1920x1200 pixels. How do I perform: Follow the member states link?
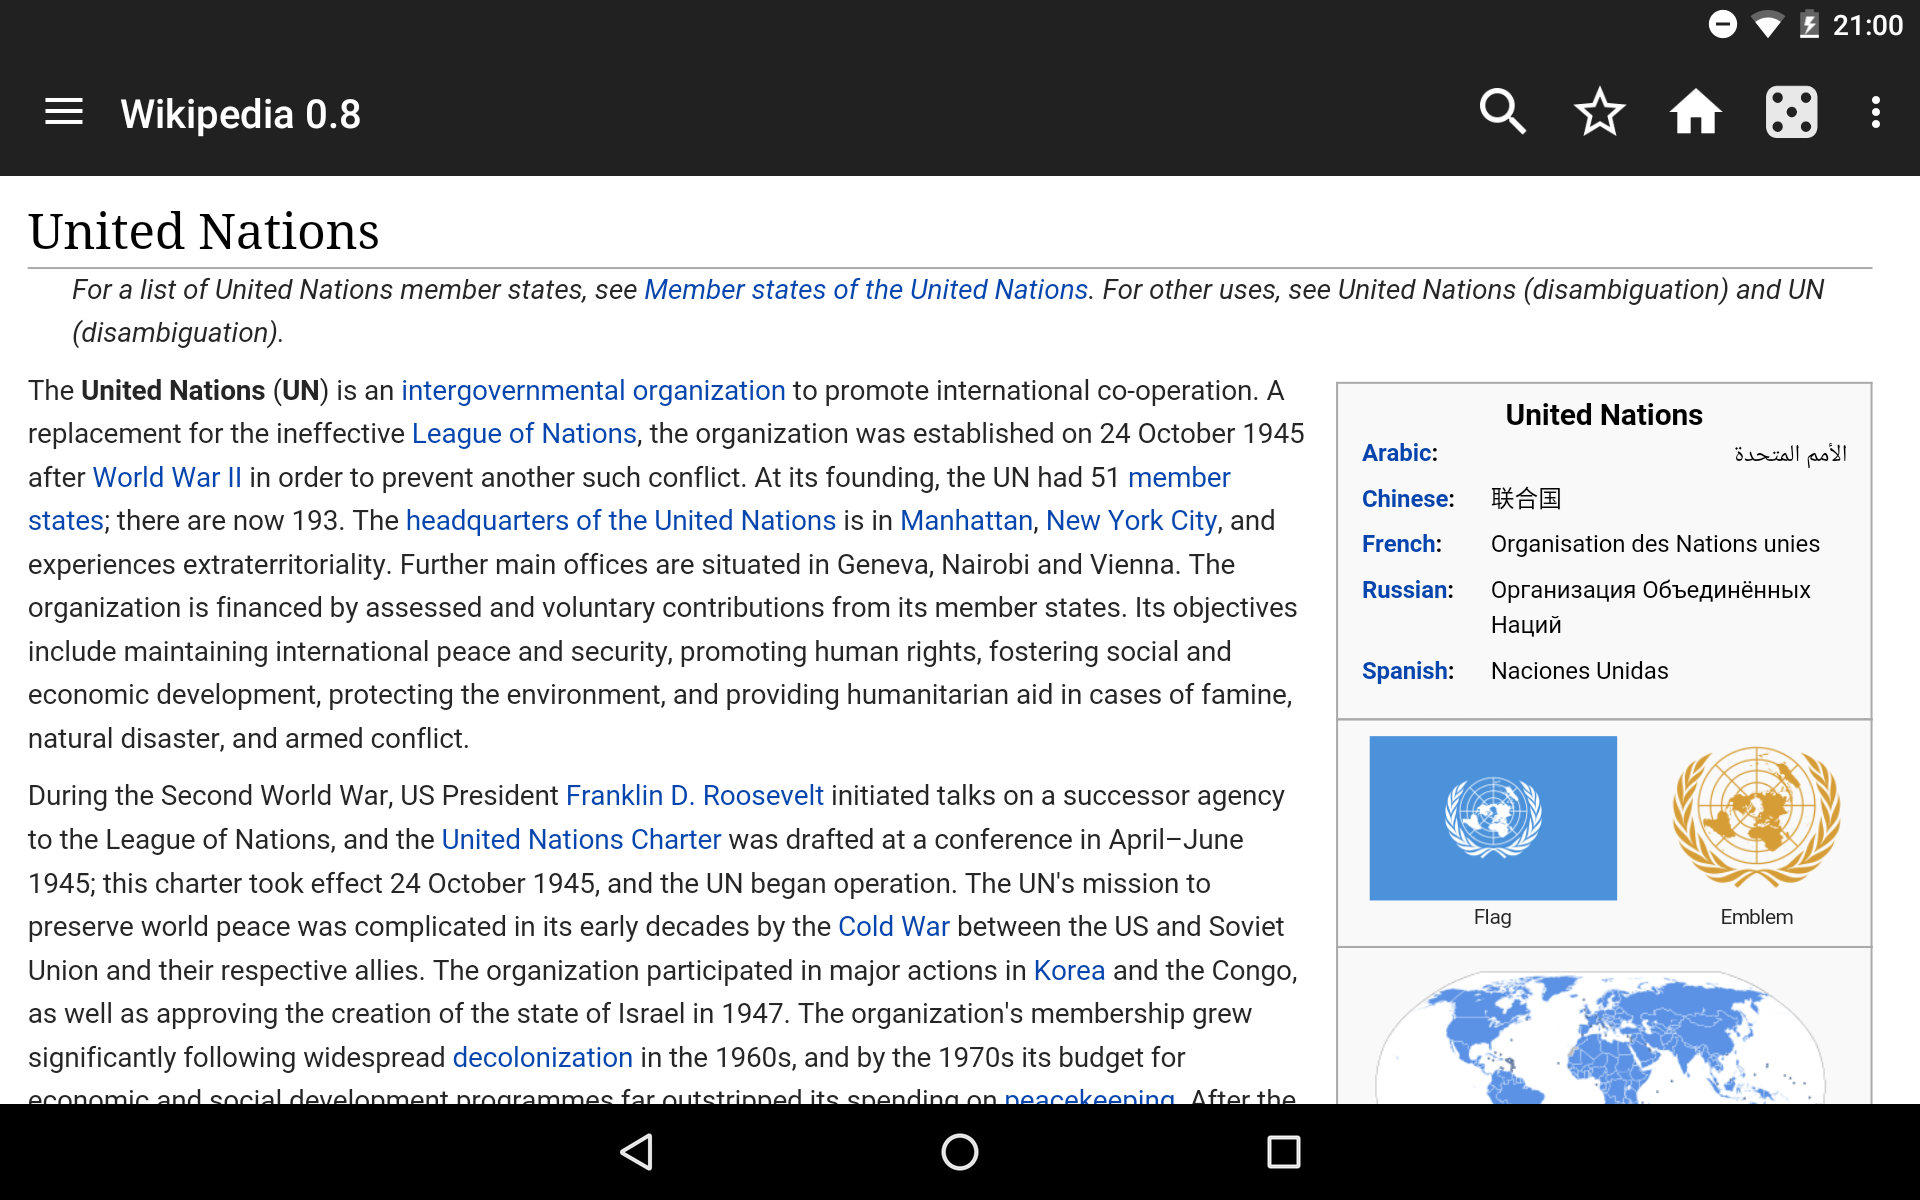tap(1179, 477)
